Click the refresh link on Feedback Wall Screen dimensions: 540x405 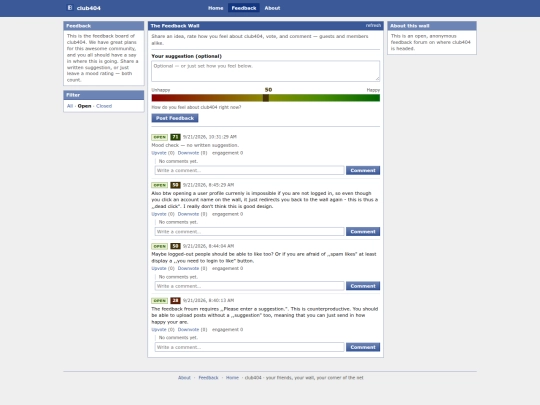click(373, 25)
